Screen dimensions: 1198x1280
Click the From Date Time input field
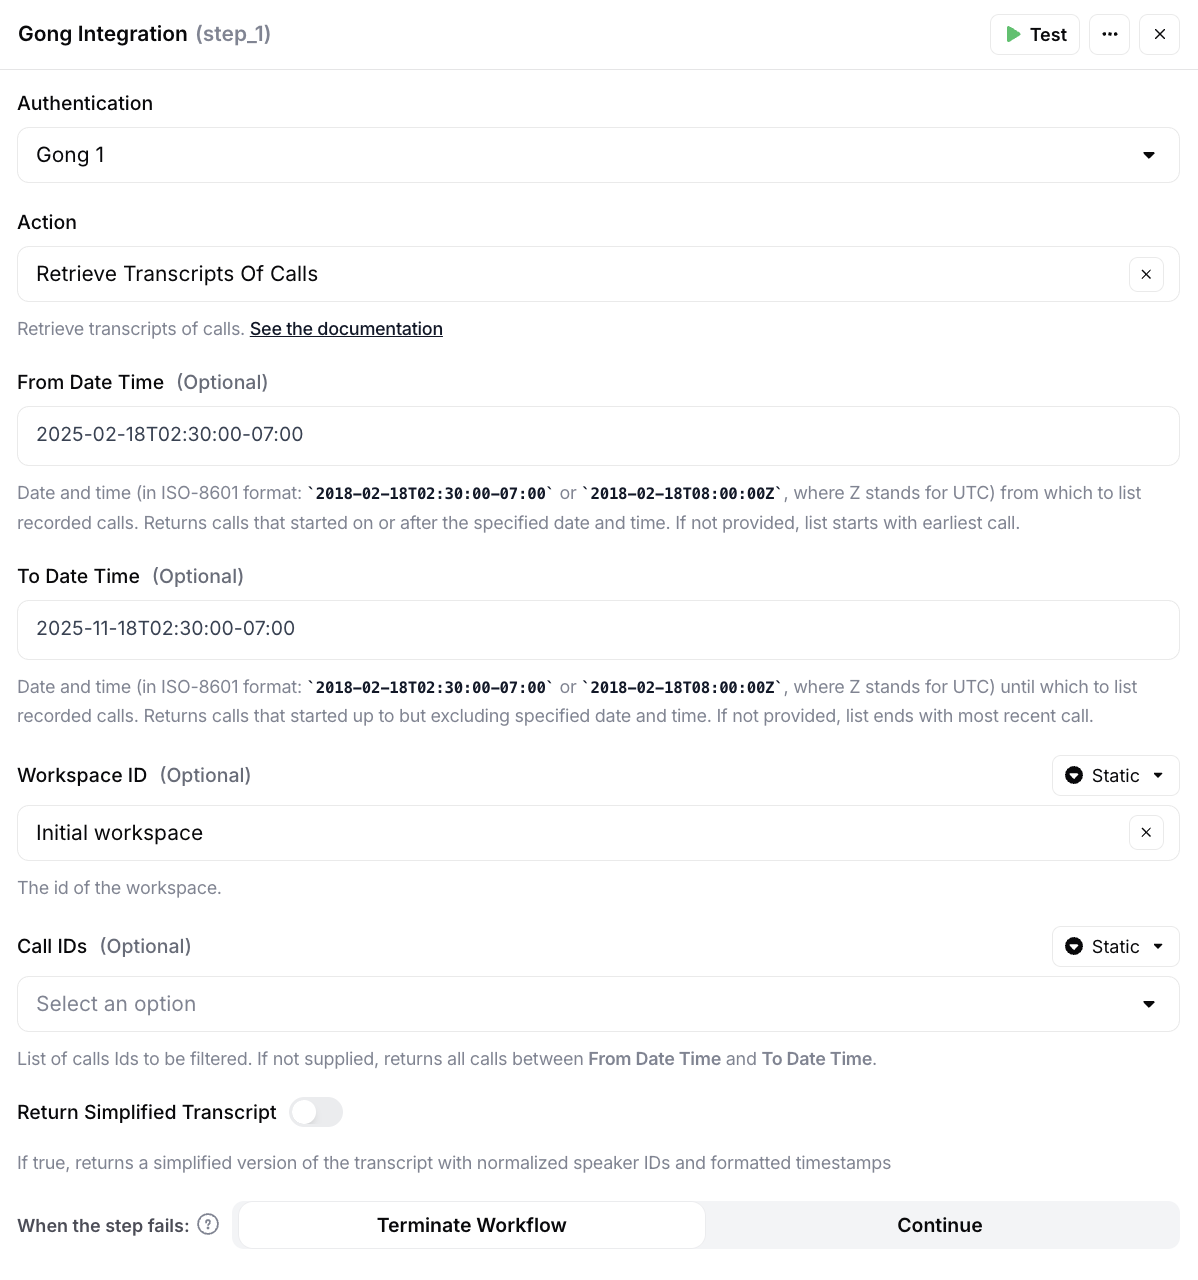point(598,435)
